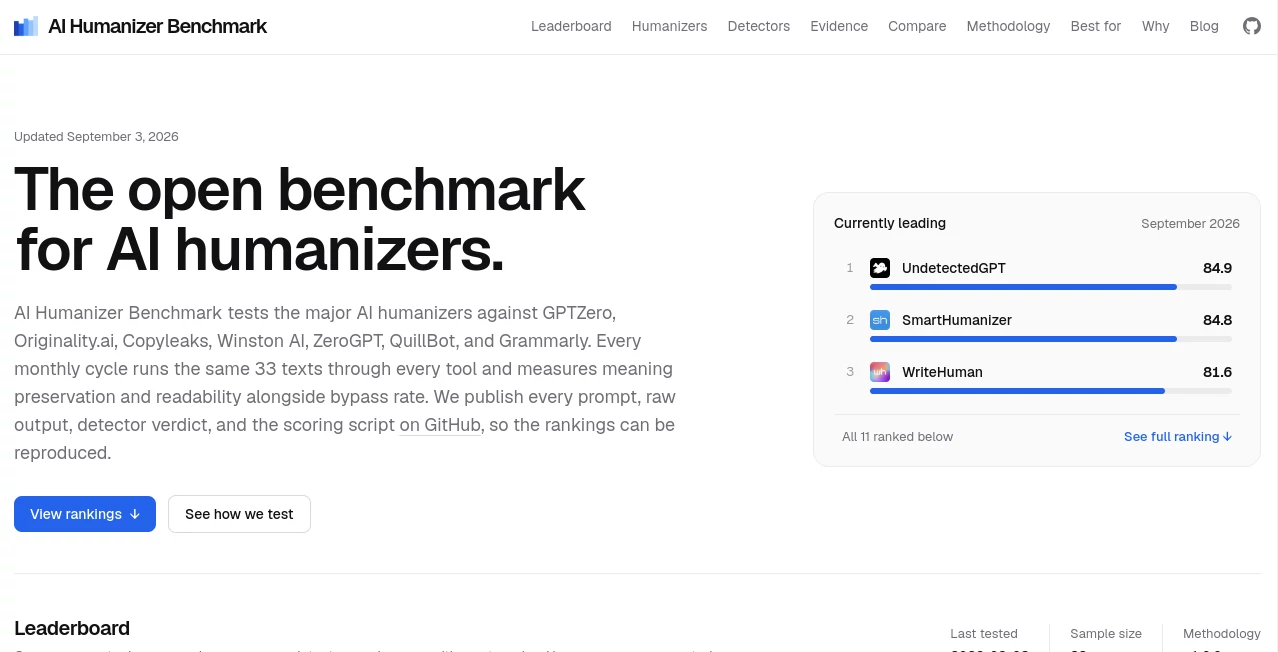Select the UndetectedGPT name in ranking
This screenshot has height=652, width=1278.
[954, 268]
